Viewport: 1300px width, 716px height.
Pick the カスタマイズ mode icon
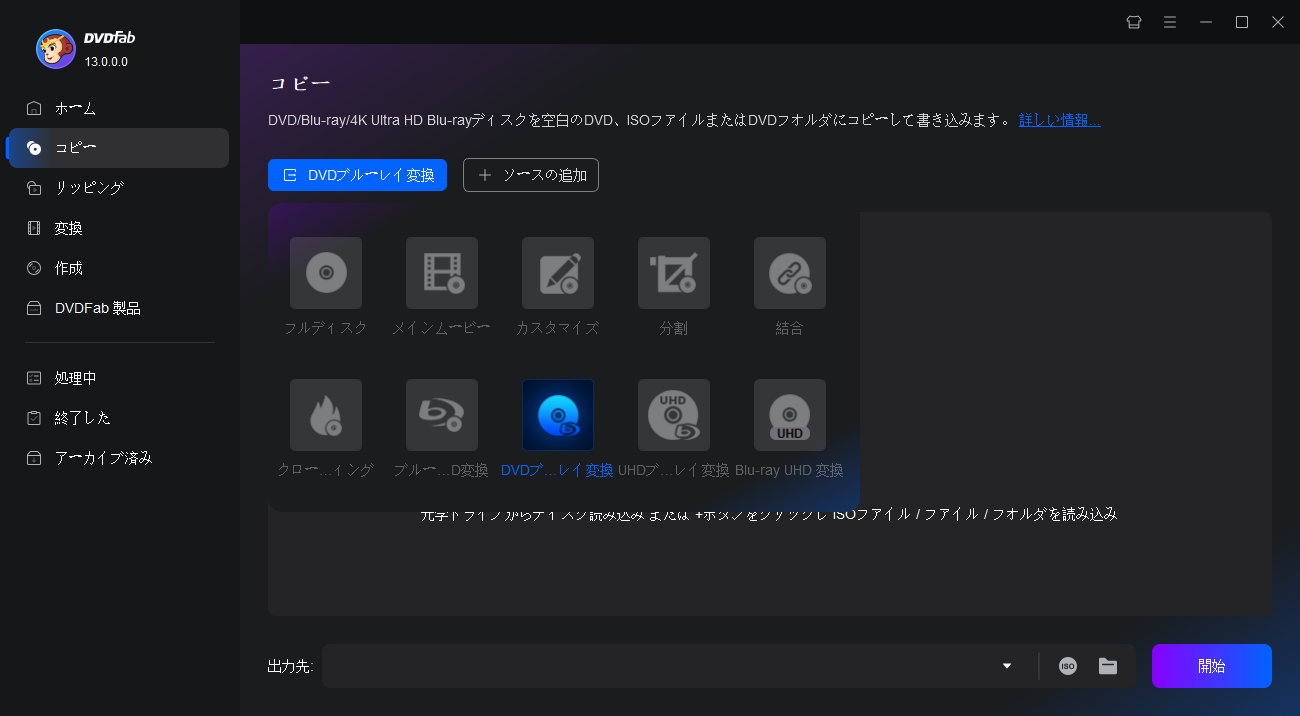coord(558,273)
